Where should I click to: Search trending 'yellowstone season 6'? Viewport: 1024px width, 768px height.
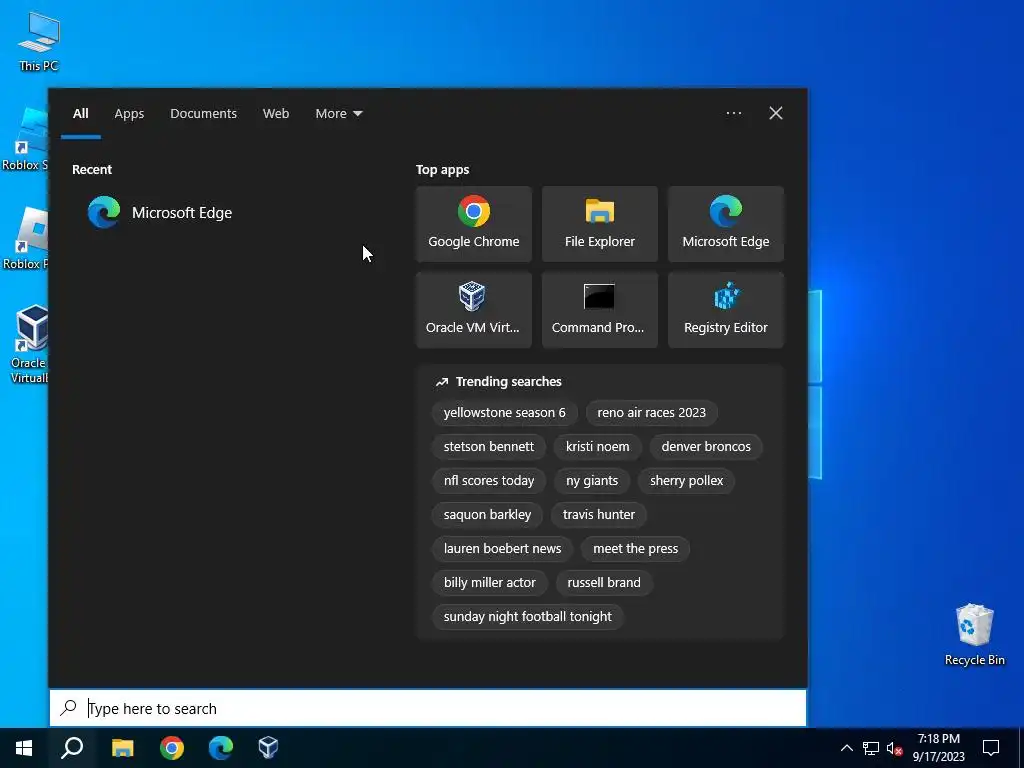(x=505, y=413)
